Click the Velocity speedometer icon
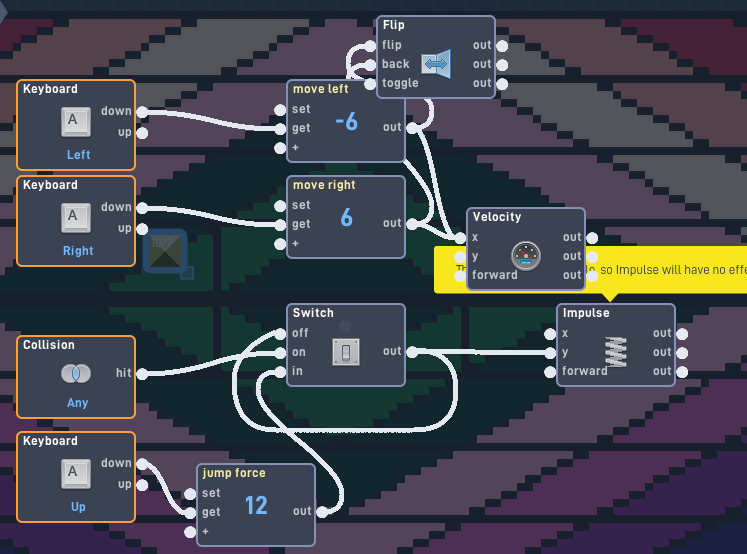Screen dimensions: 747x554 [526, 256]
